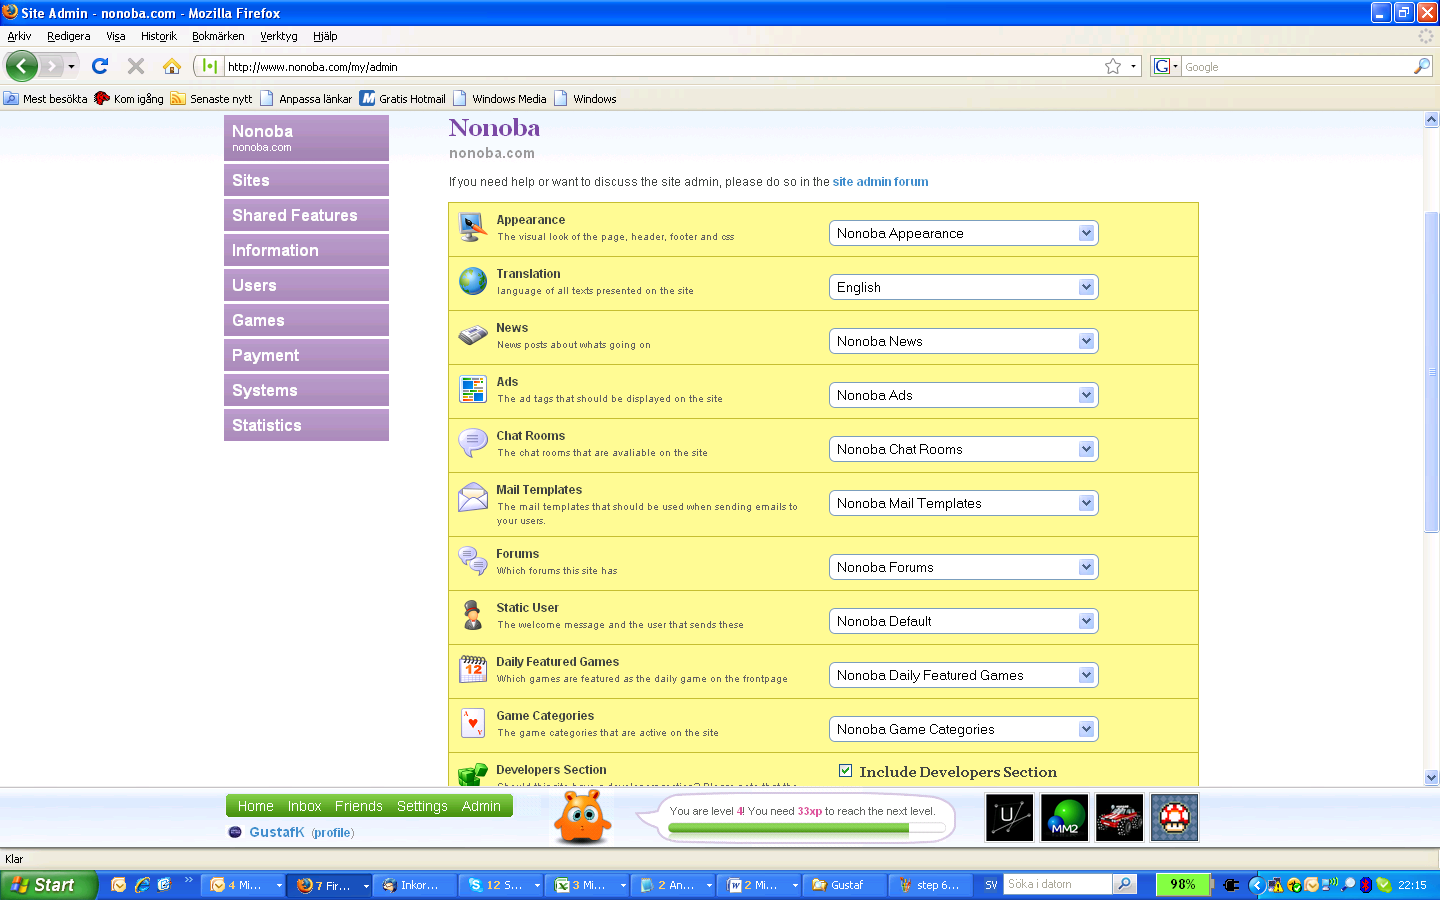Open the Verktyg menu

point(279,36)
